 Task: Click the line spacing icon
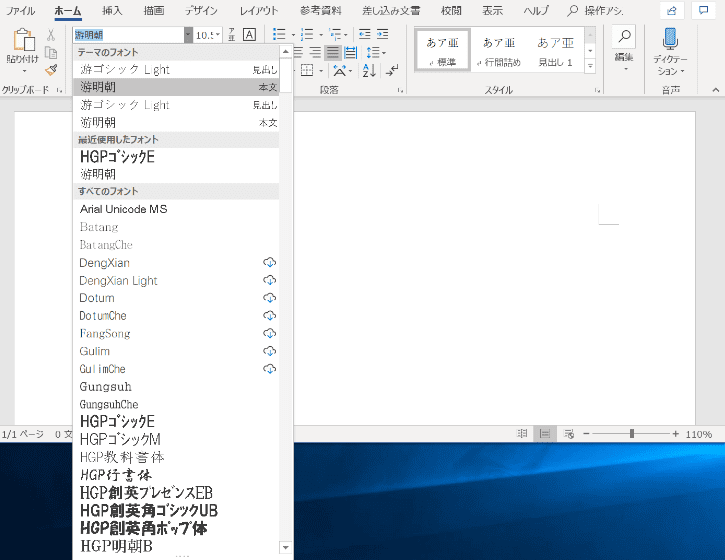pos(373,52)
